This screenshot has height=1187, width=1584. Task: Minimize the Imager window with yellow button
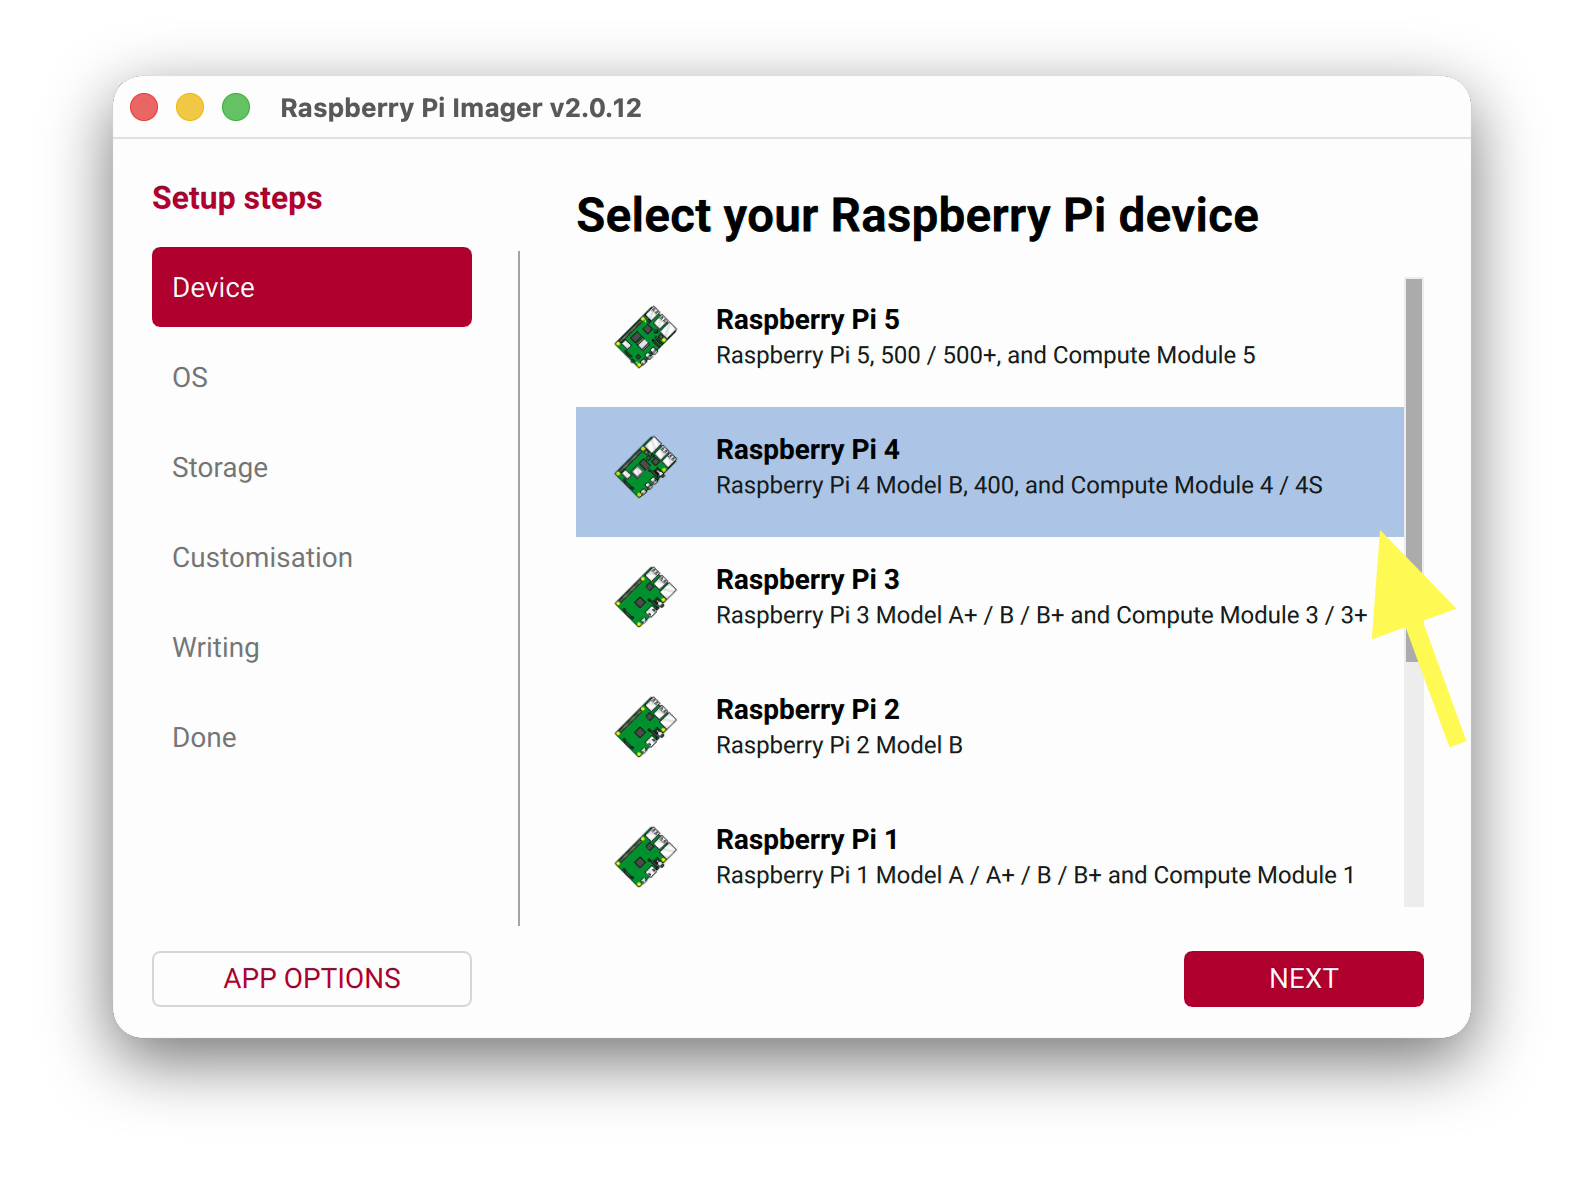[190, 107]
